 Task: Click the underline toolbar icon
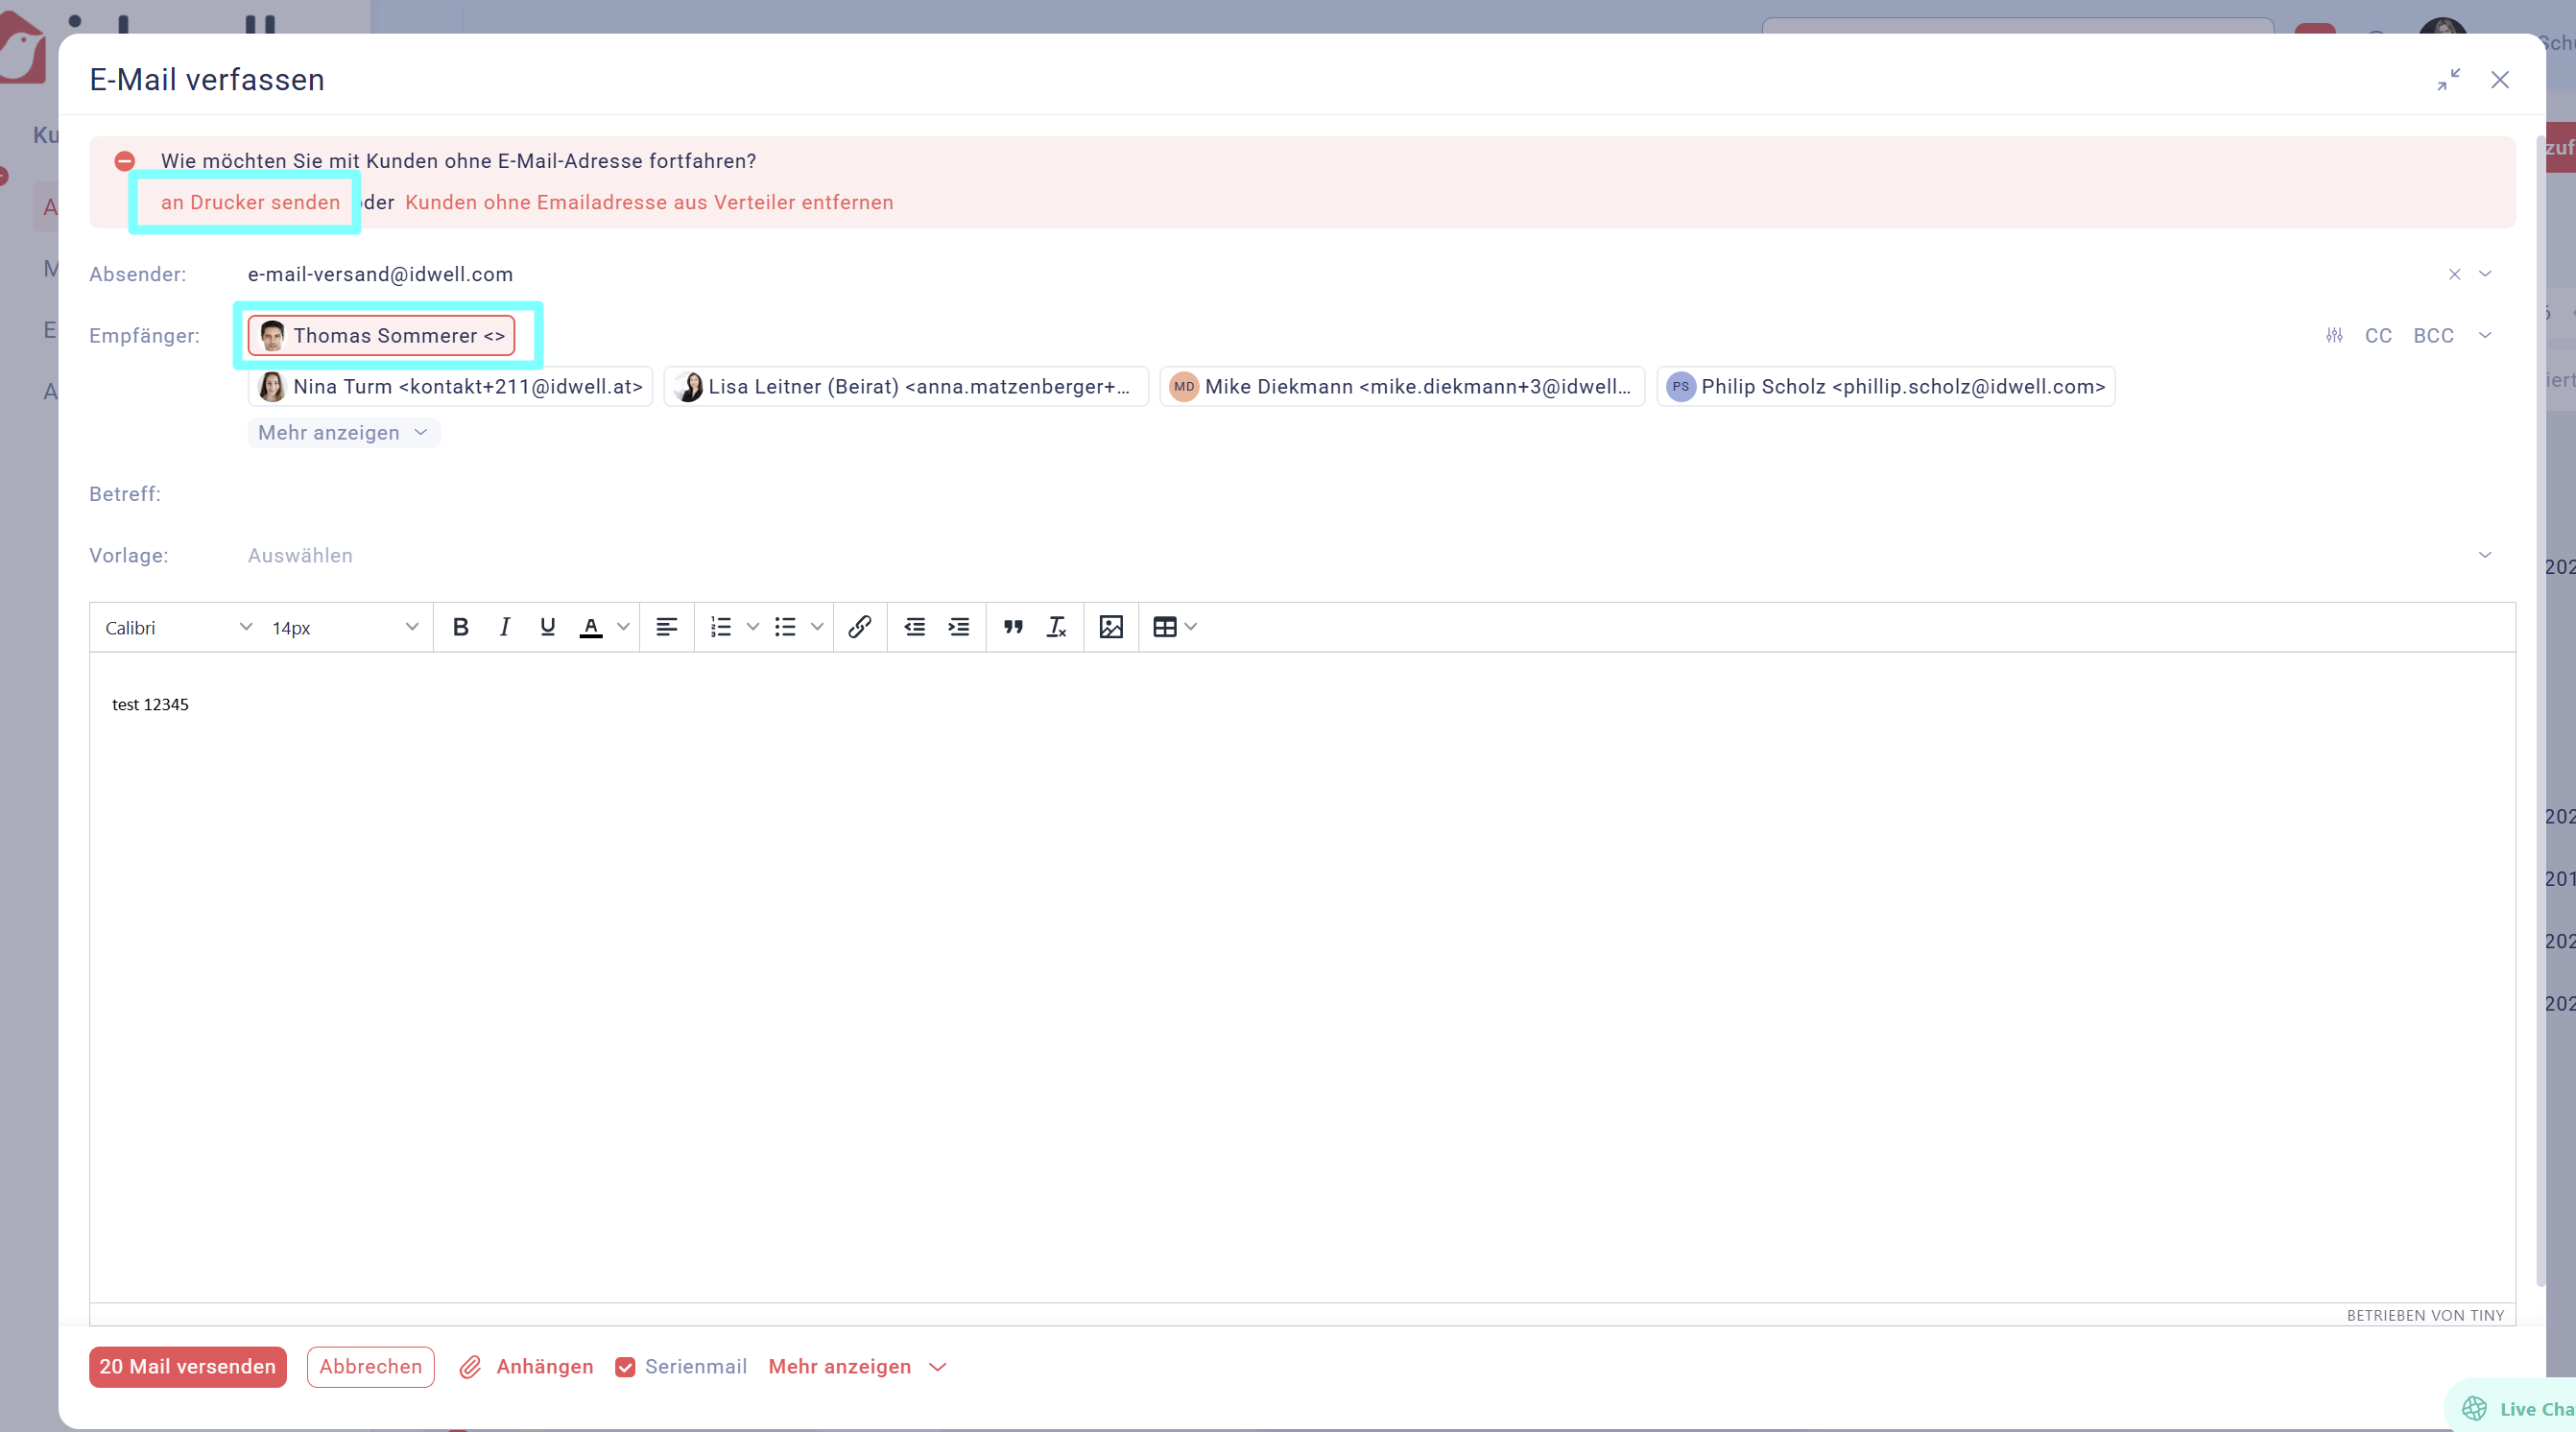(x=547, y=627)
